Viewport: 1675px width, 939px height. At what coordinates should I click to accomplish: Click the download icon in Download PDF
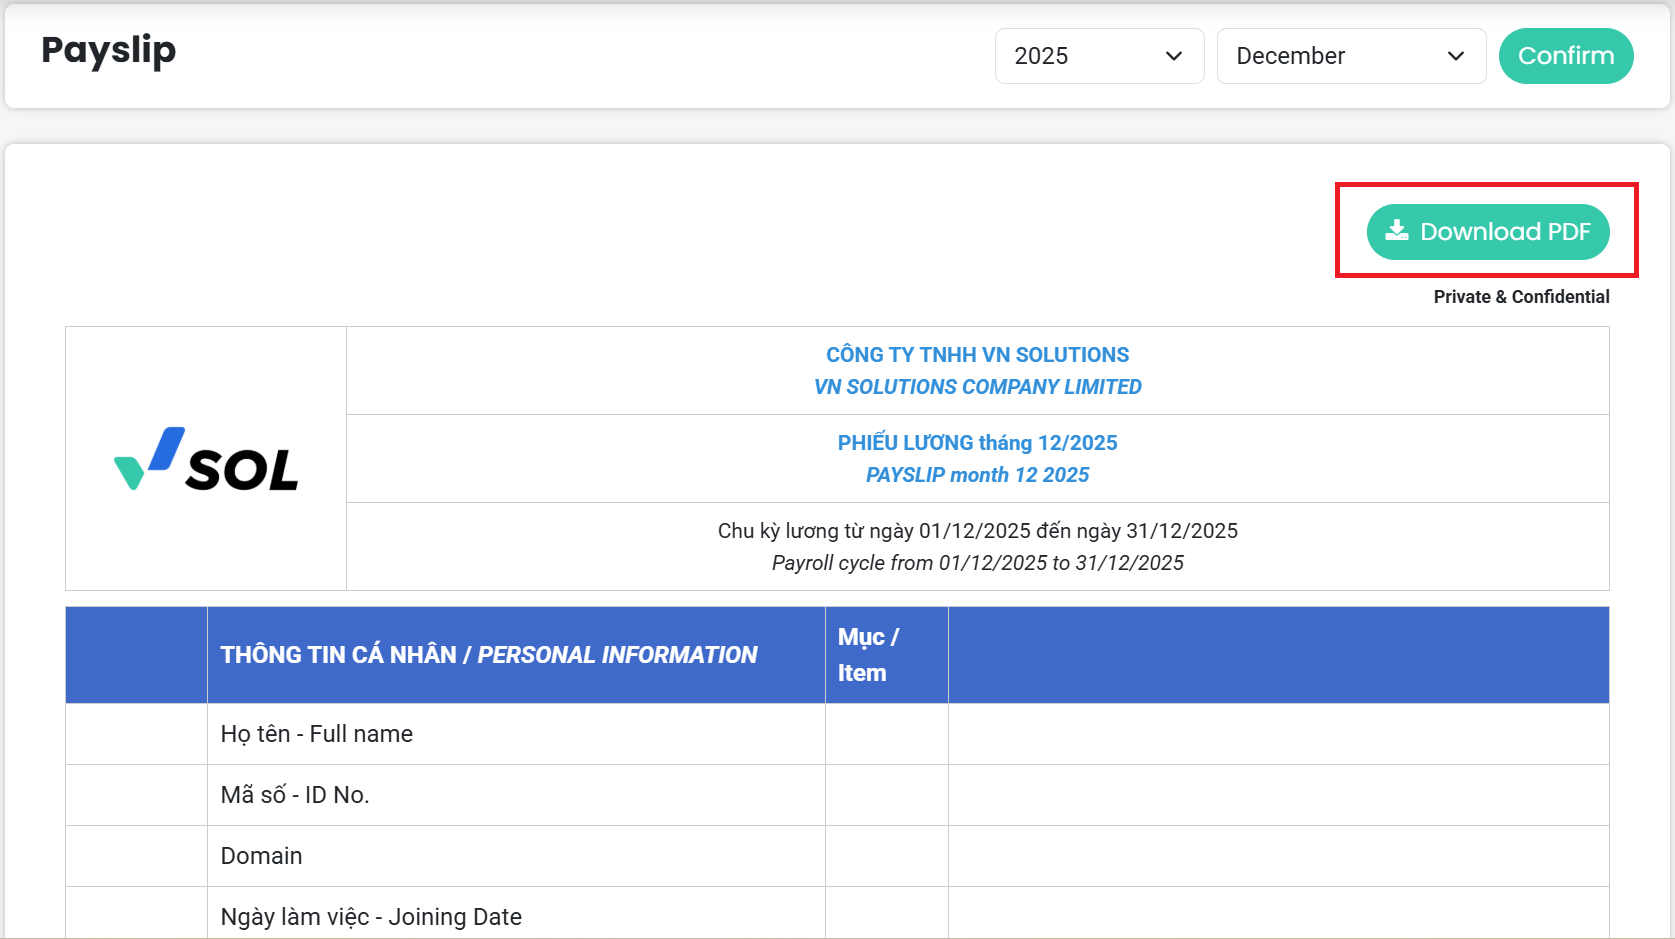tap(1397, 231)
